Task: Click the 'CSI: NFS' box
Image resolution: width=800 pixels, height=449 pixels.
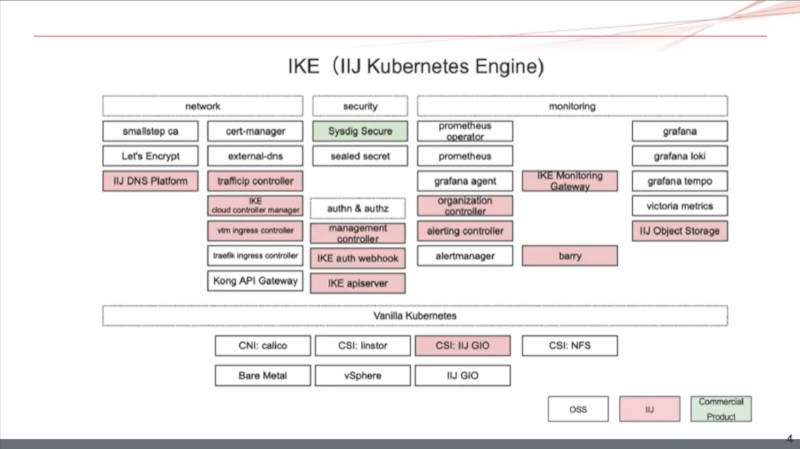Action: click(x=570, y=345)
